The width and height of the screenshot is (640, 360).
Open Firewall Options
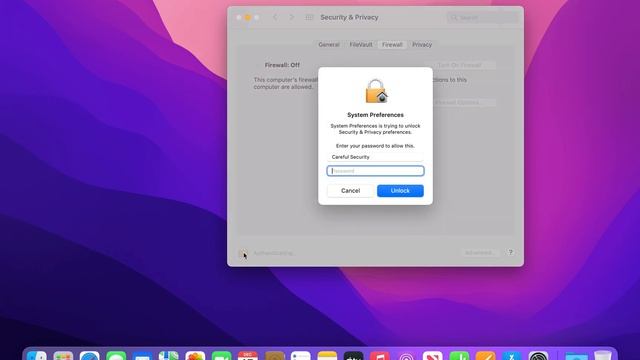click(459, 102)
